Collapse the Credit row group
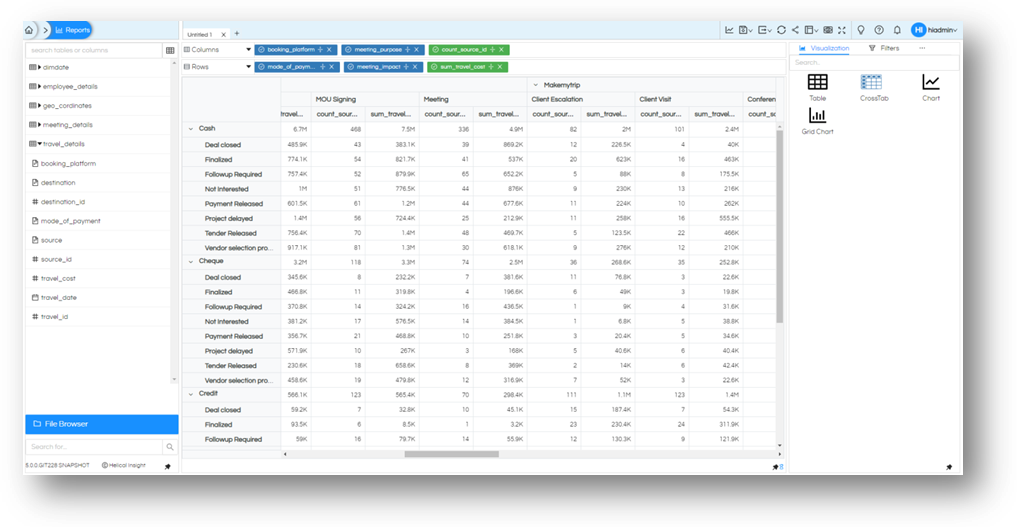The height and width of the screenshot is (527, 1017). coord(191,394)
